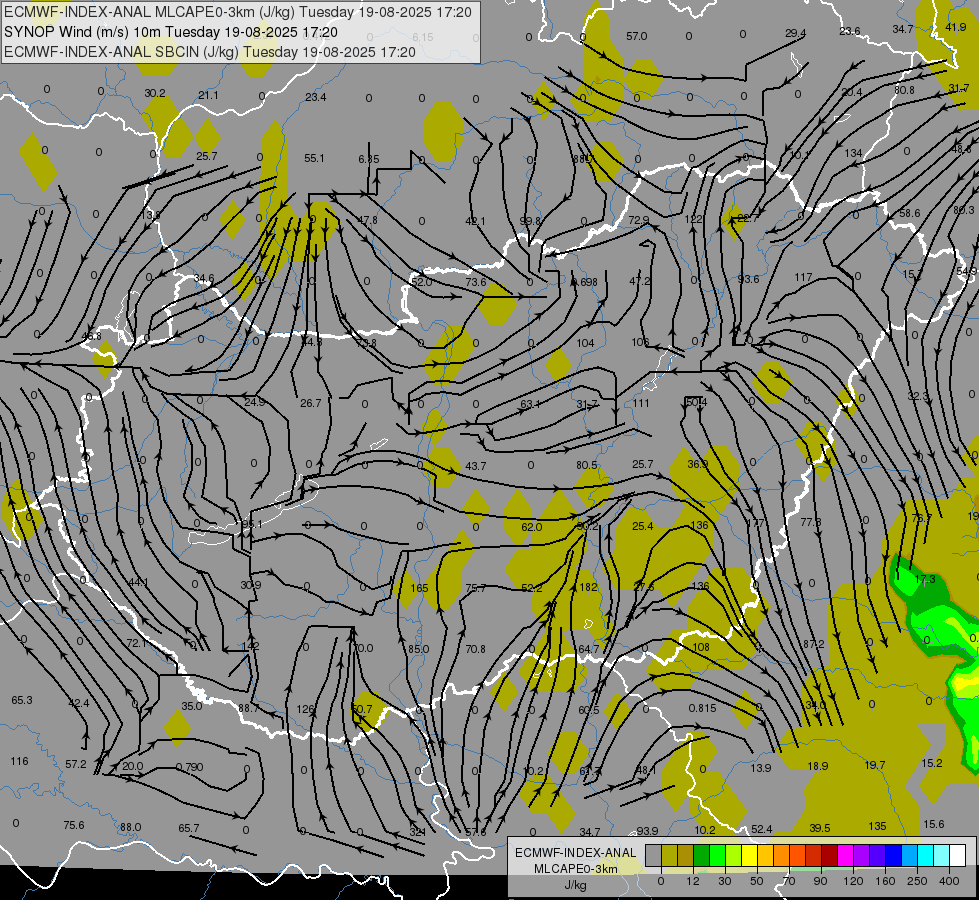979x900 pixels.
Task: Click the map value 182
Action: click(588, 587)
